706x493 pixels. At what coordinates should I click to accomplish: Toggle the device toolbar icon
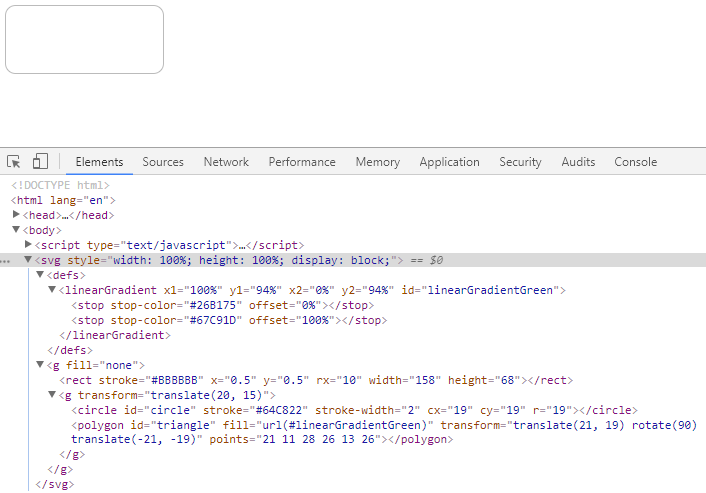(x=40, y=161)
